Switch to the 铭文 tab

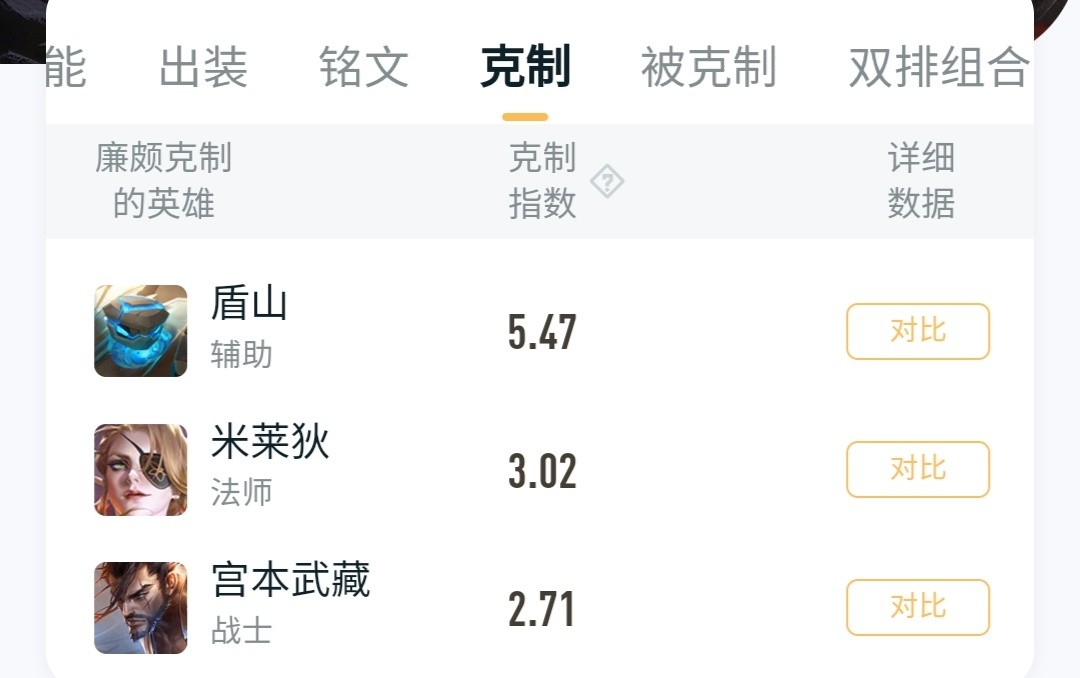pyautogui.click(x=364, y=67)
